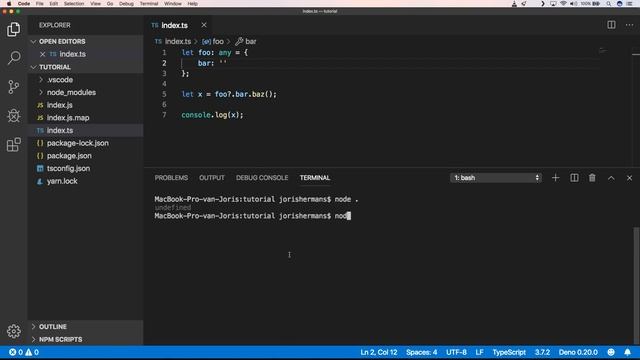640x360 pixels.
Task: Click the errors and warnings count
Action: 24,352
